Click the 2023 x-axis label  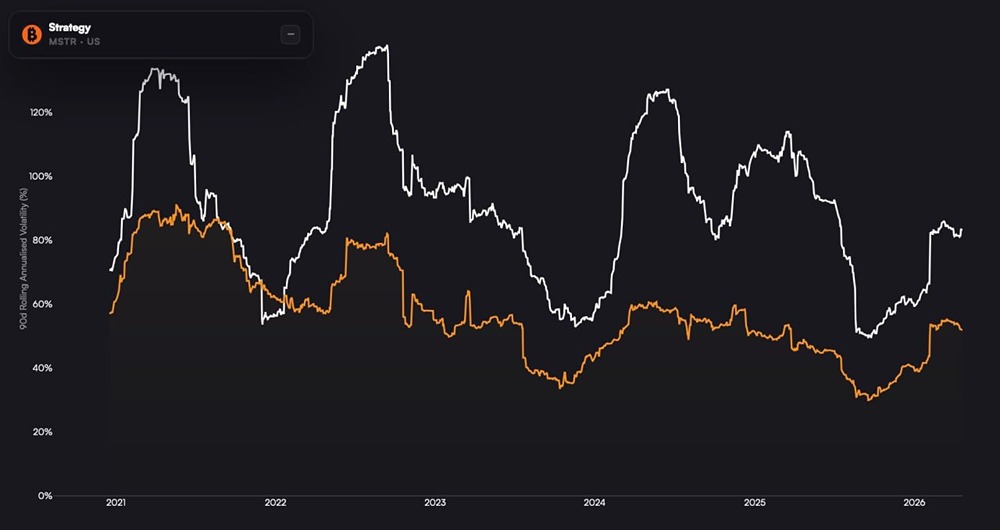coord(435,503)
